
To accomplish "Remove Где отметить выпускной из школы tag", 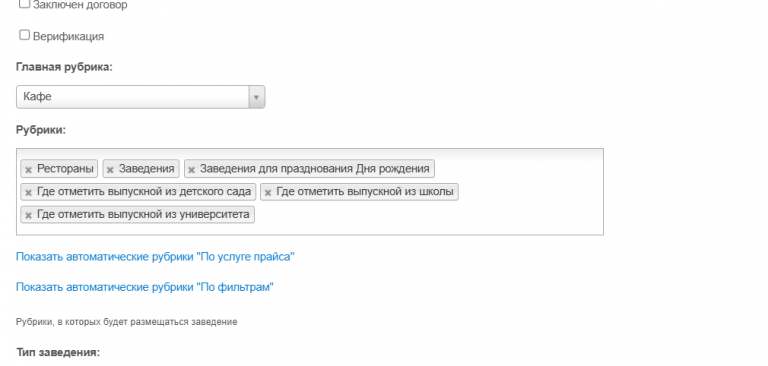I will pos(268,193).
